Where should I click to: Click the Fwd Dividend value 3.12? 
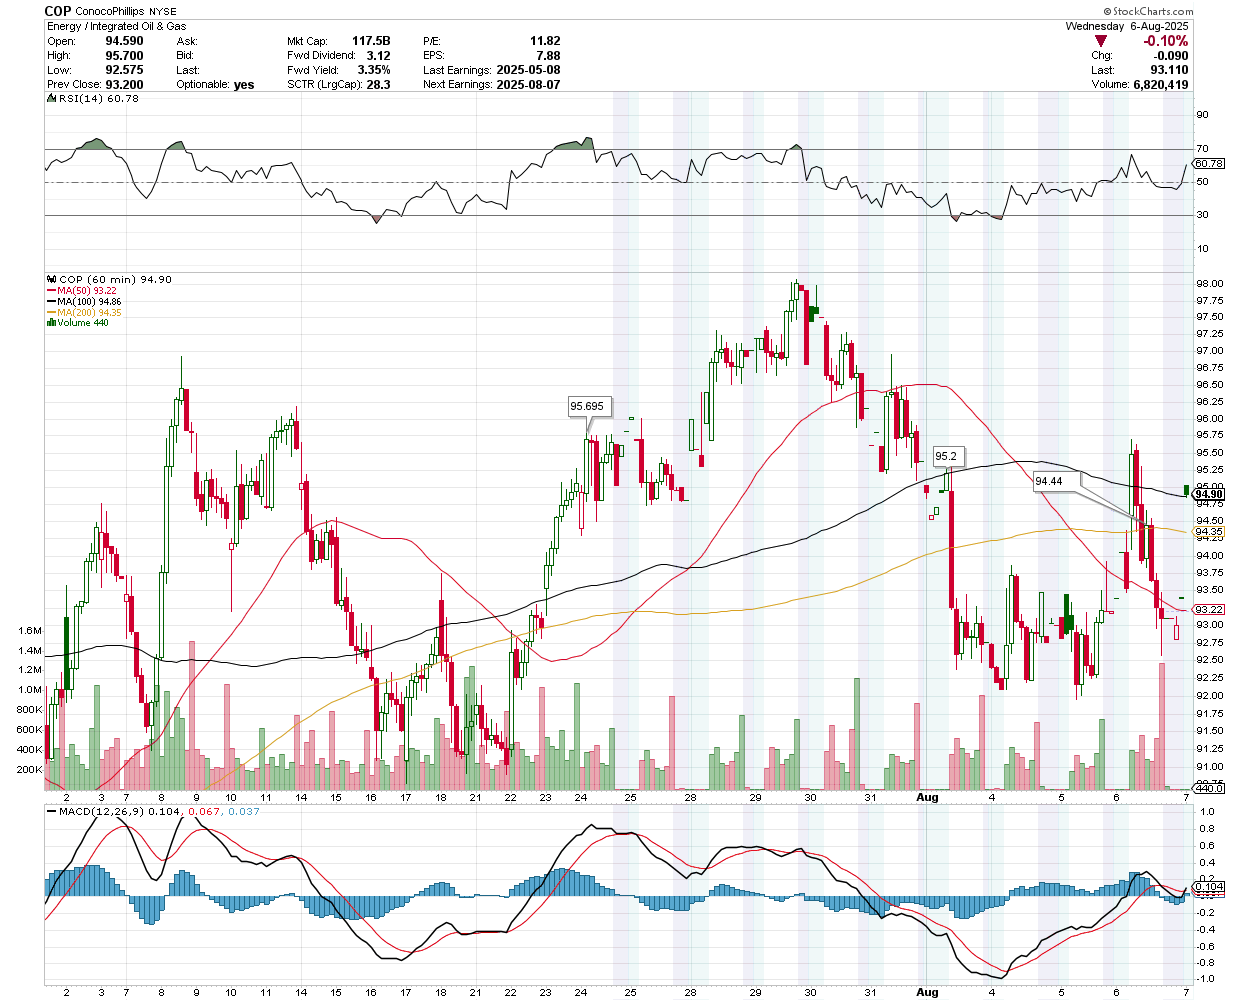click(378, 56)
